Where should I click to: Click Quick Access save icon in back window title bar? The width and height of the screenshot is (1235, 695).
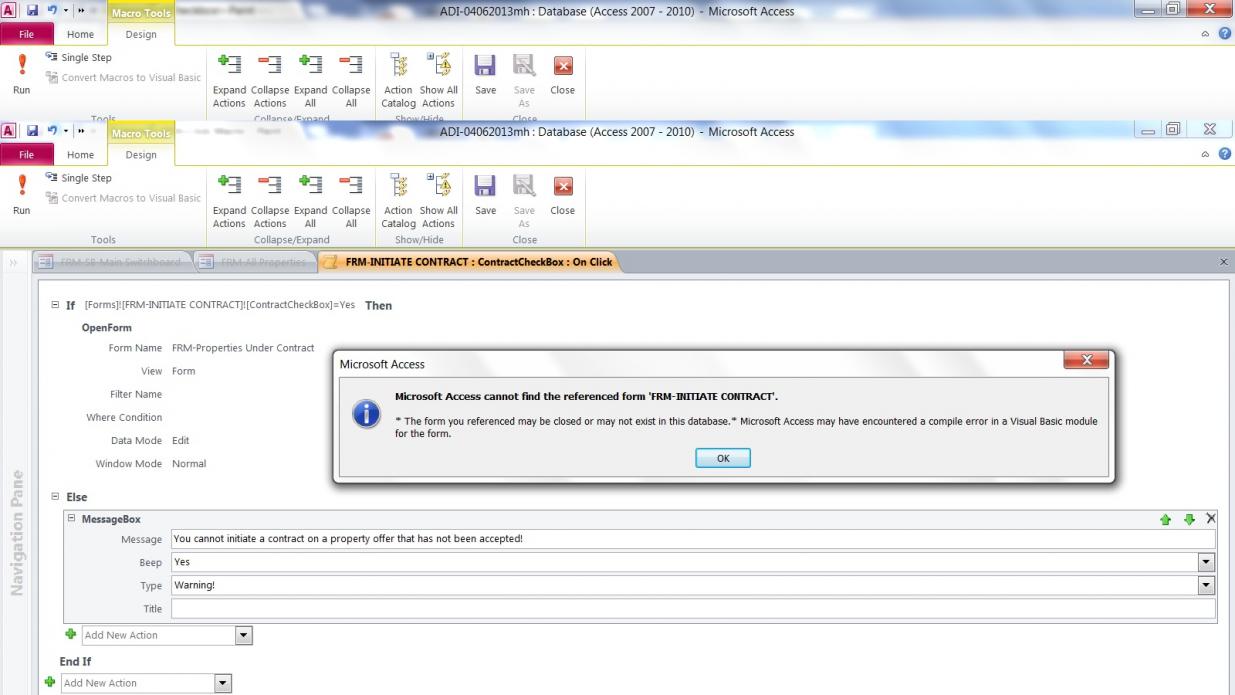[x=34, y=11]
